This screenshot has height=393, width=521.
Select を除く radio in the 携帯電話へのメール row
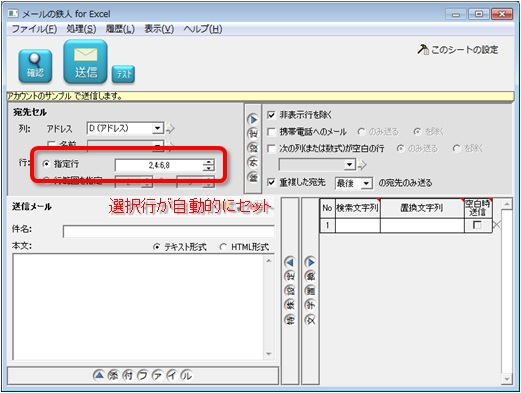(417, 132)
